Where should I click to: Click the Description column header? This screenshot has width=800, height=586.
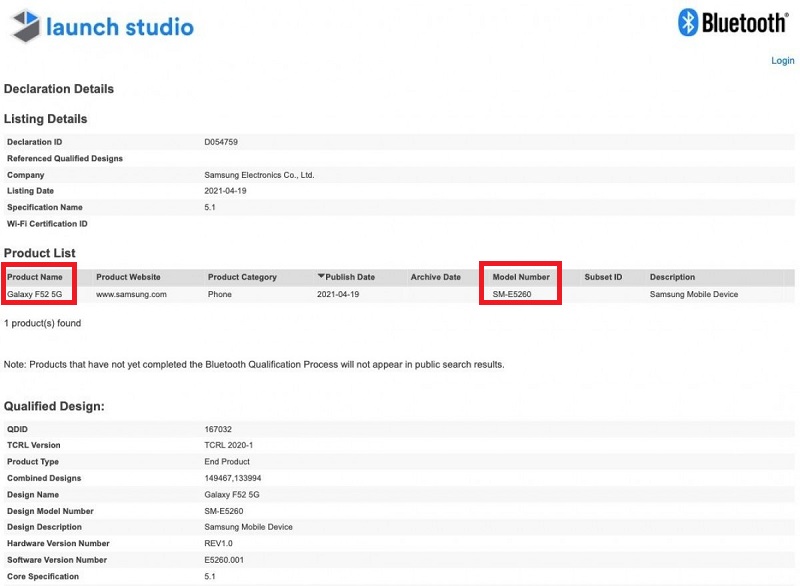[672, 277]
